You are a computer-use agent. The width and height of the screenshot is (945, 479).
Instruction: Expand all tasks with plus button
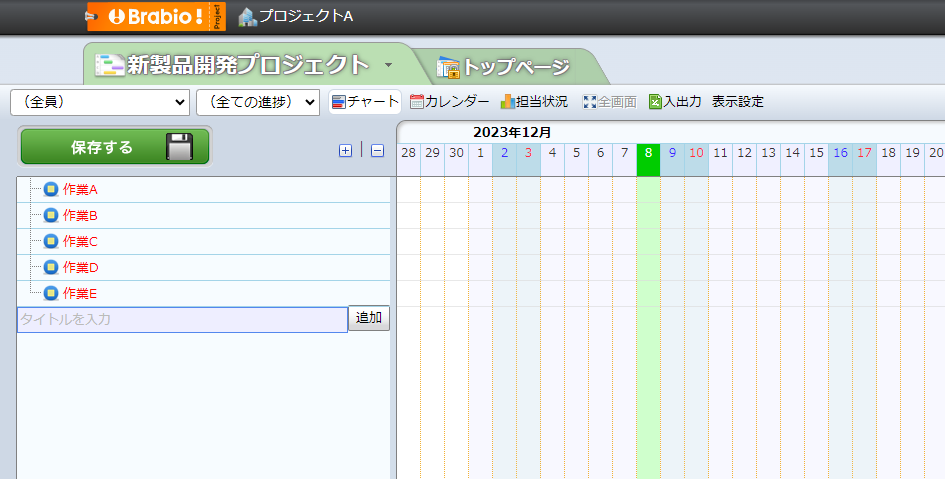(x=346, y=151)
